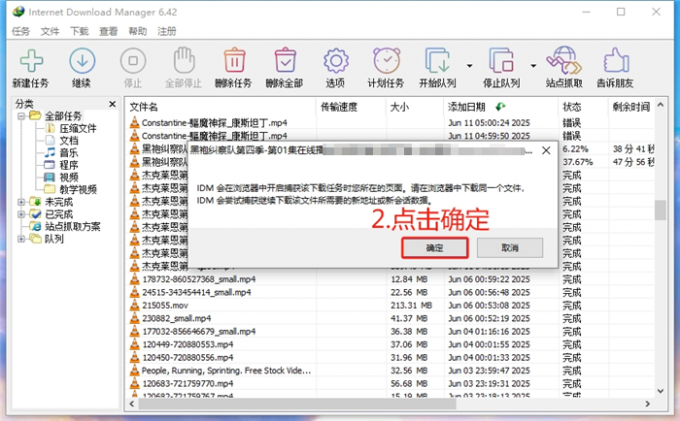Click the 213.31 MB size cell
The width and height of the screenshot is (680, 421).
(x=411, y=305)
